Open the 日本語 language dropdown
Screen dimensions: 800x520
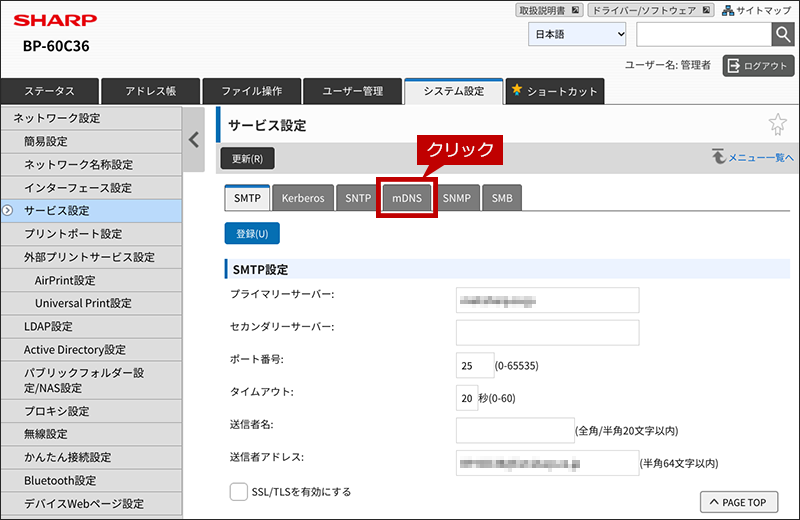click(x=577, y=34)
